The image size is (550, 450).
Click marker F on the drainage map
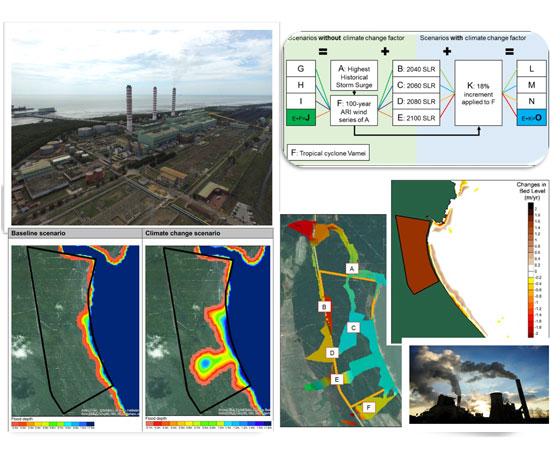pyautogui.click(x=368, y=408)
